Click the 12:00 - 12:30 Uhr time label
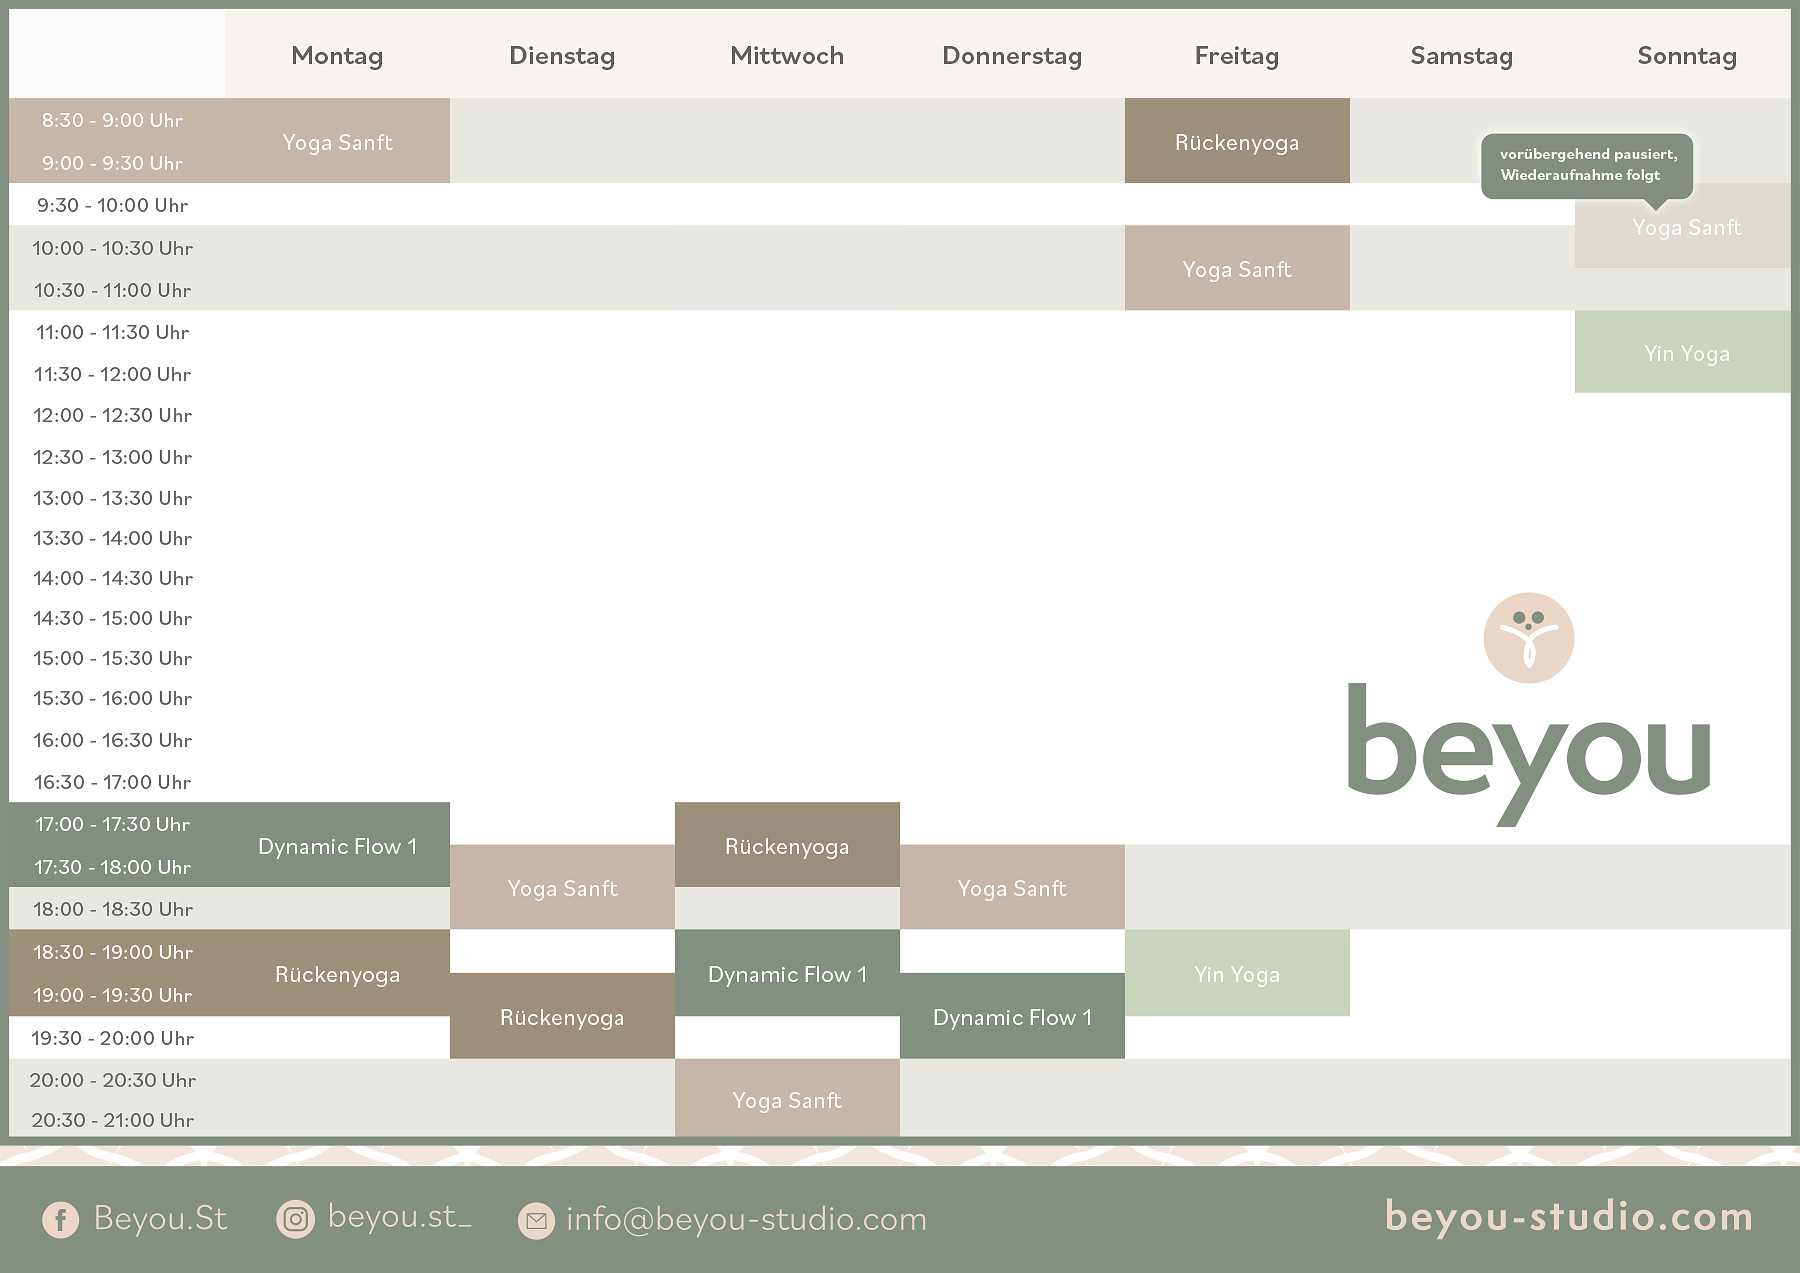This screenshot has height=1273, width=1800. pyautogui.click(x=112, y=415)
